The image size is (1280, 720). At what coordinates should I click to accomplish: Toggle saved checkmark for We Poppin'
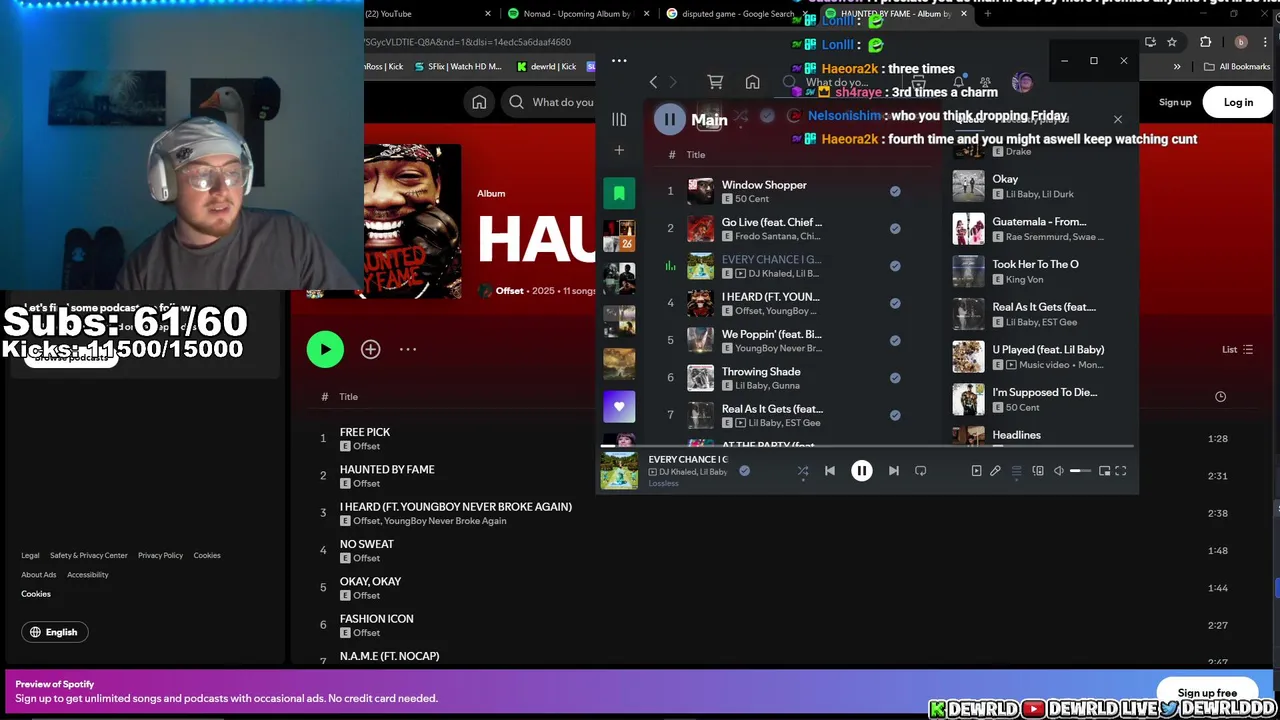895,340
